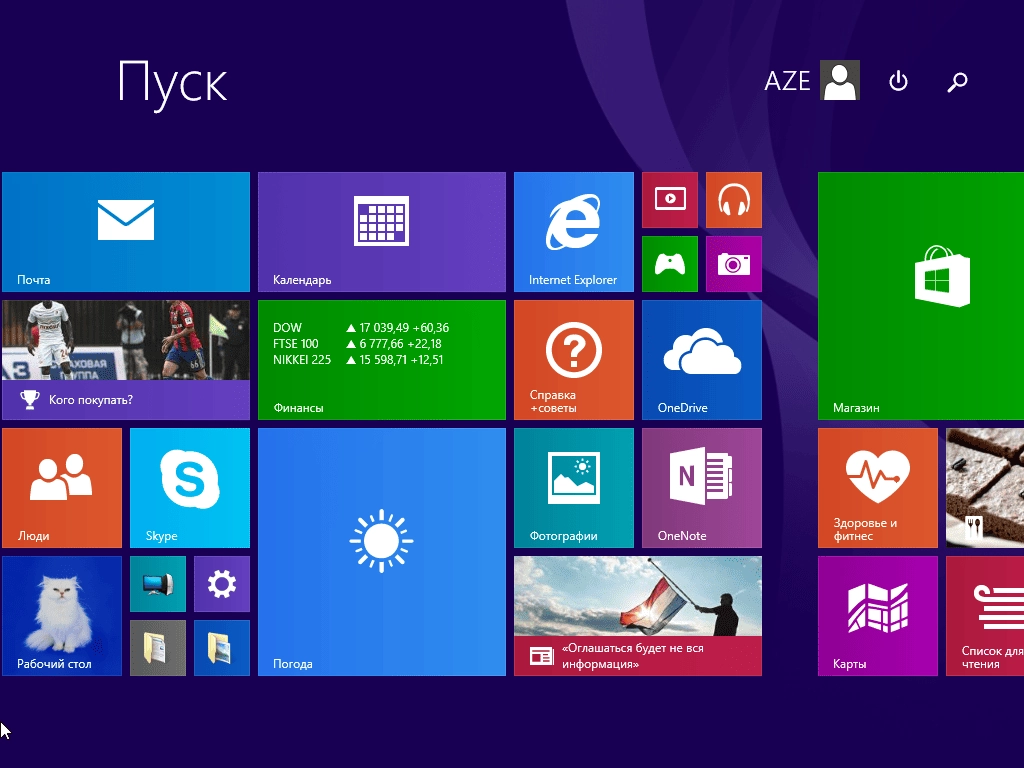Image resolution: width=1024 pixels, height=768 pixels.
Task: Open the Video tile with play icon
Action: click(670, 200)
